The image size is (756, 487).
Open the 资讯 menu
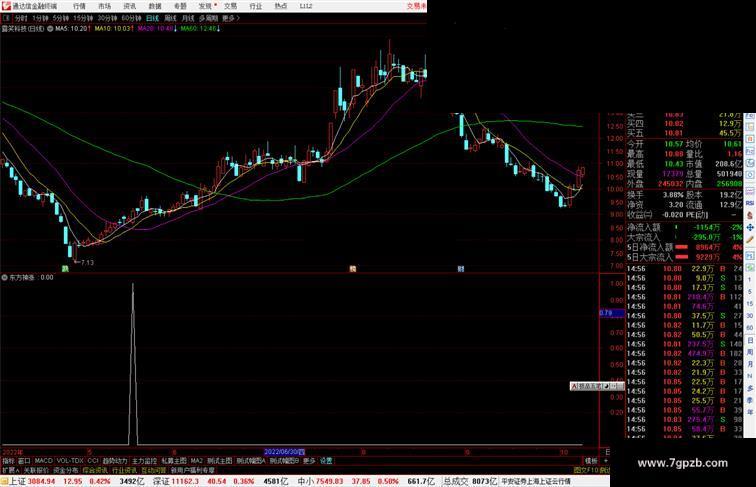129,6
